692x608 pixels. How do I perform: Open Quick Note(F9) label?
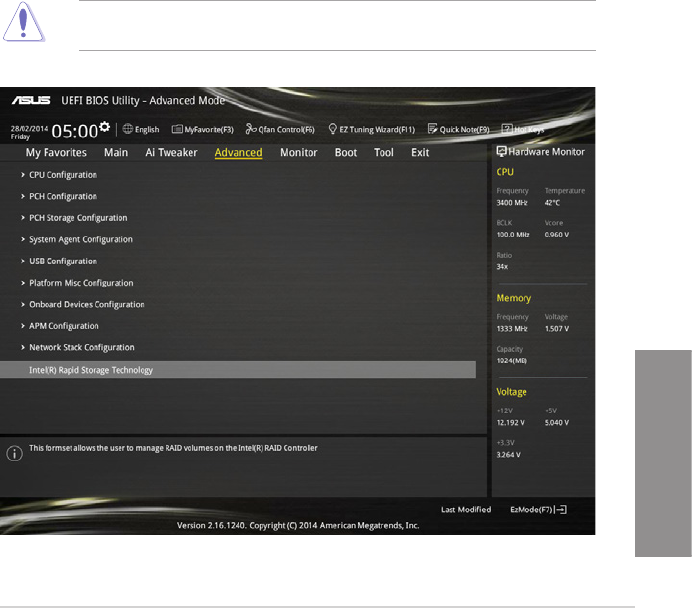coord(464,129)
